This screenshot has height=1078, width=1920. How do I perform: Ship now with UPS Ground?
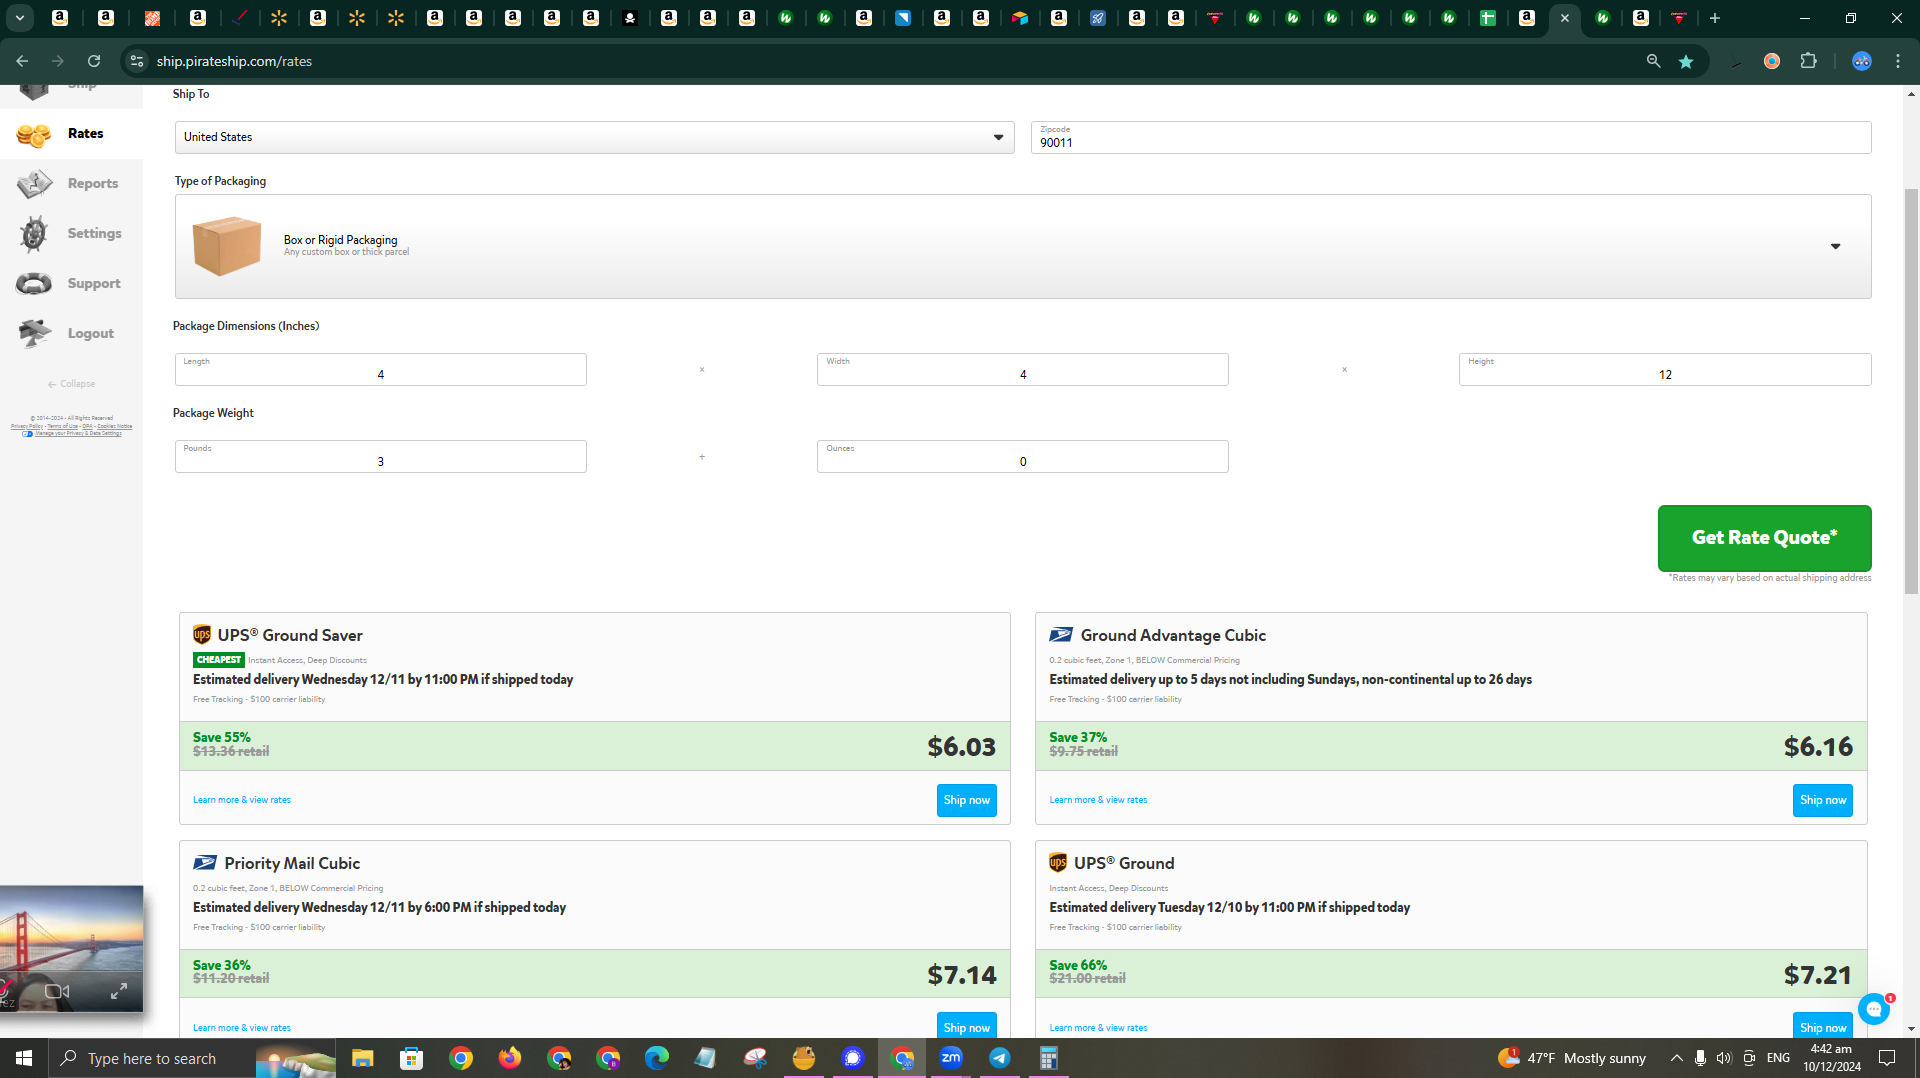pyautogui.click(x=1822, y=1027)
